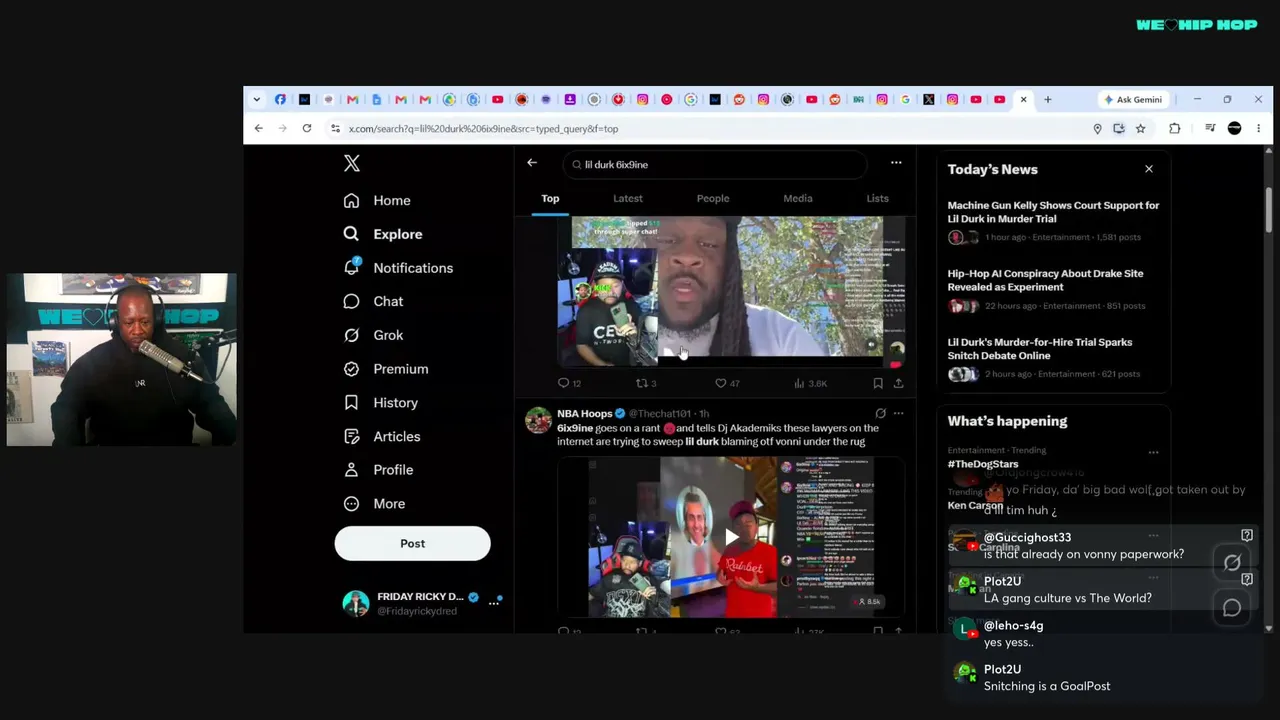View site information icon beside URL
Screen dimensions: 1280x720
(335, 128)
